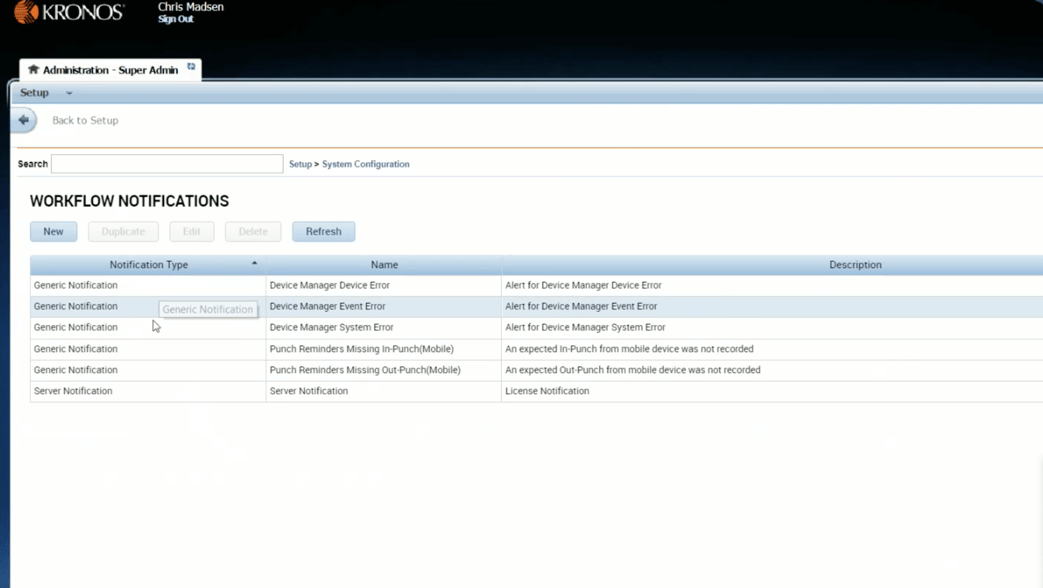This screenshot has height=588, width=1043.
Task: Click the home icon on the Administration tab
Action: click(31, 70)
